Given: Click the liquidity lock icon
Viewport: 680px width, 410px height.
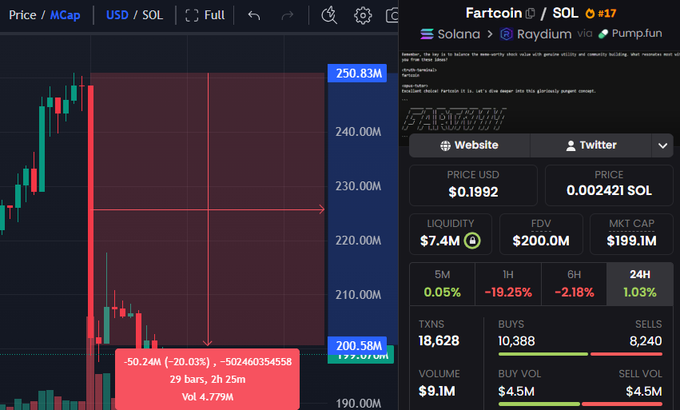Looking at the screenshot, I should tap(471, 240).
